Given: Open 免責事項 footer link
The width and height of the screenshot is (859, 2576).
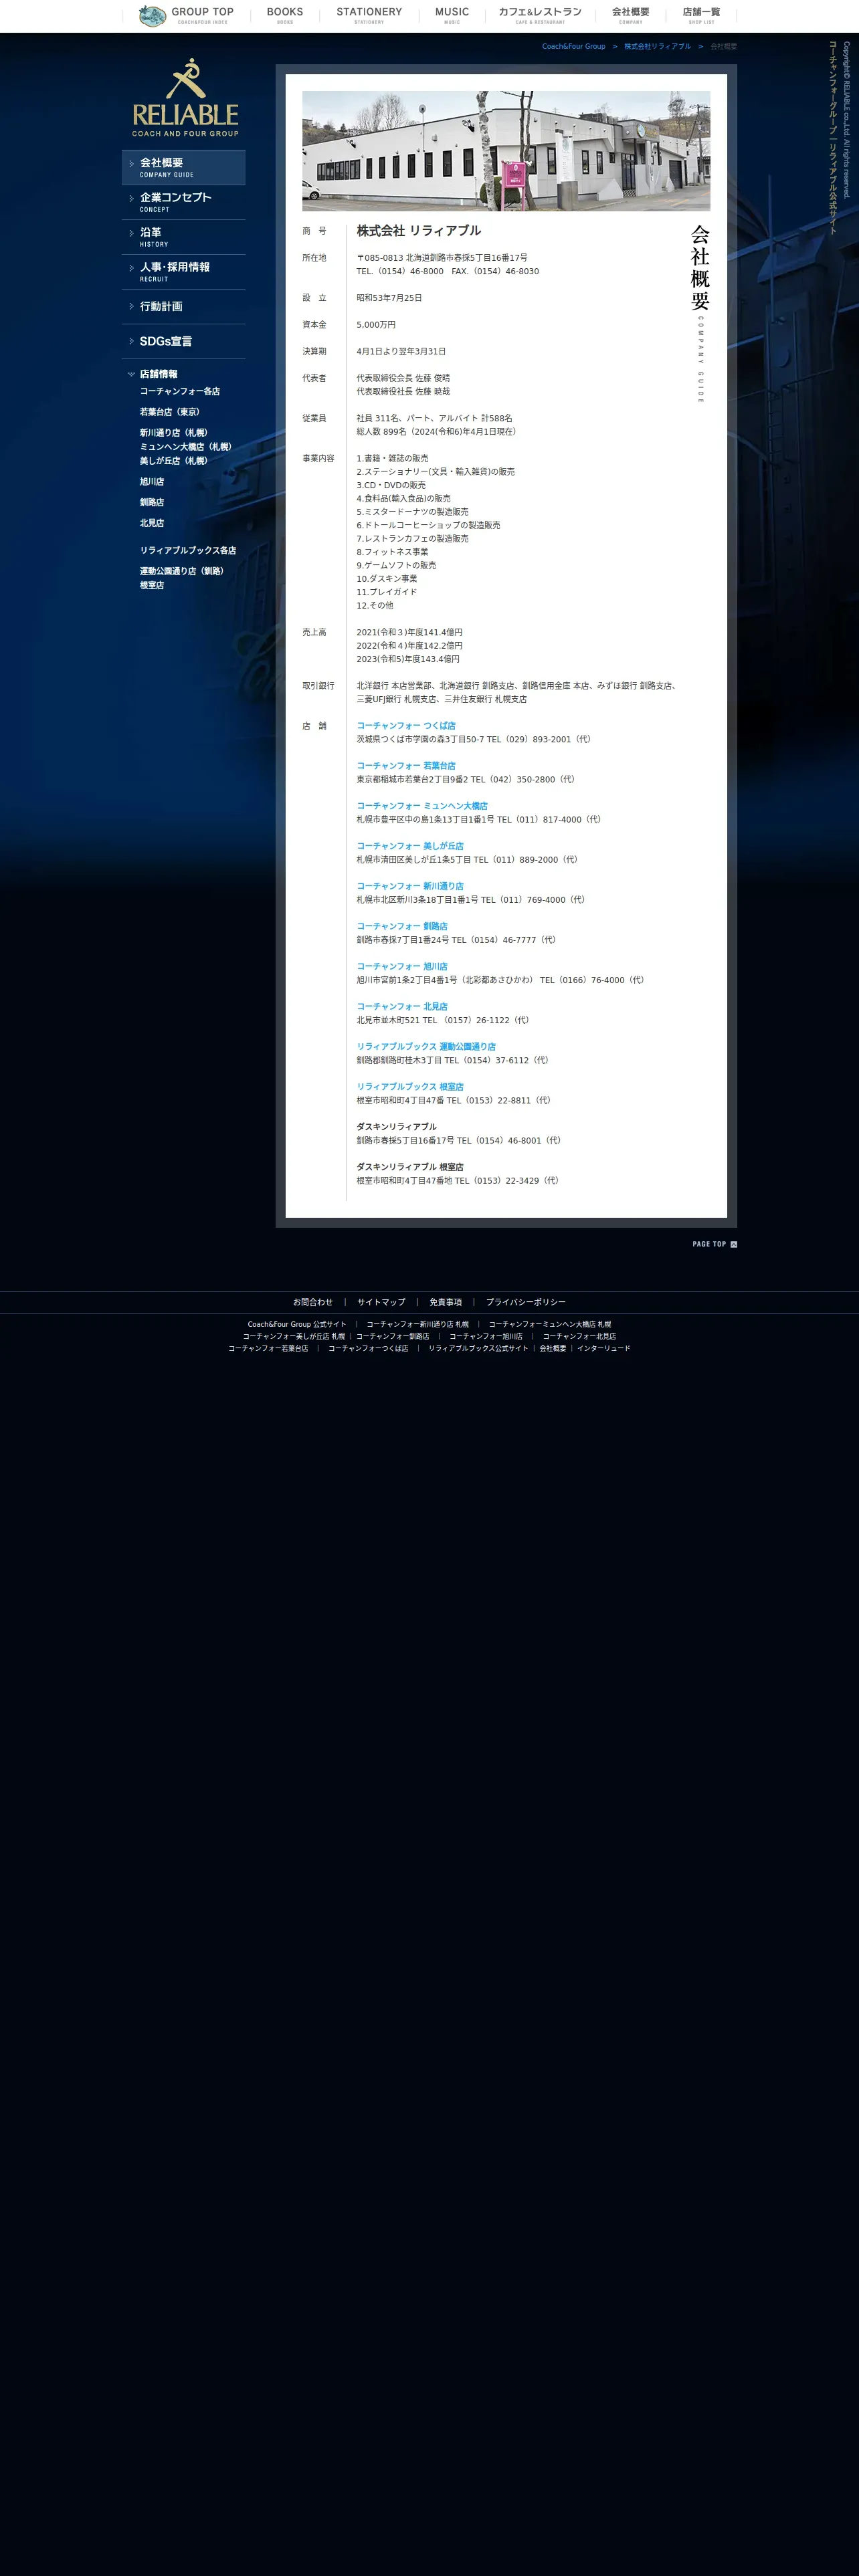Looking at the screenshot, I should pos(446,1302).
